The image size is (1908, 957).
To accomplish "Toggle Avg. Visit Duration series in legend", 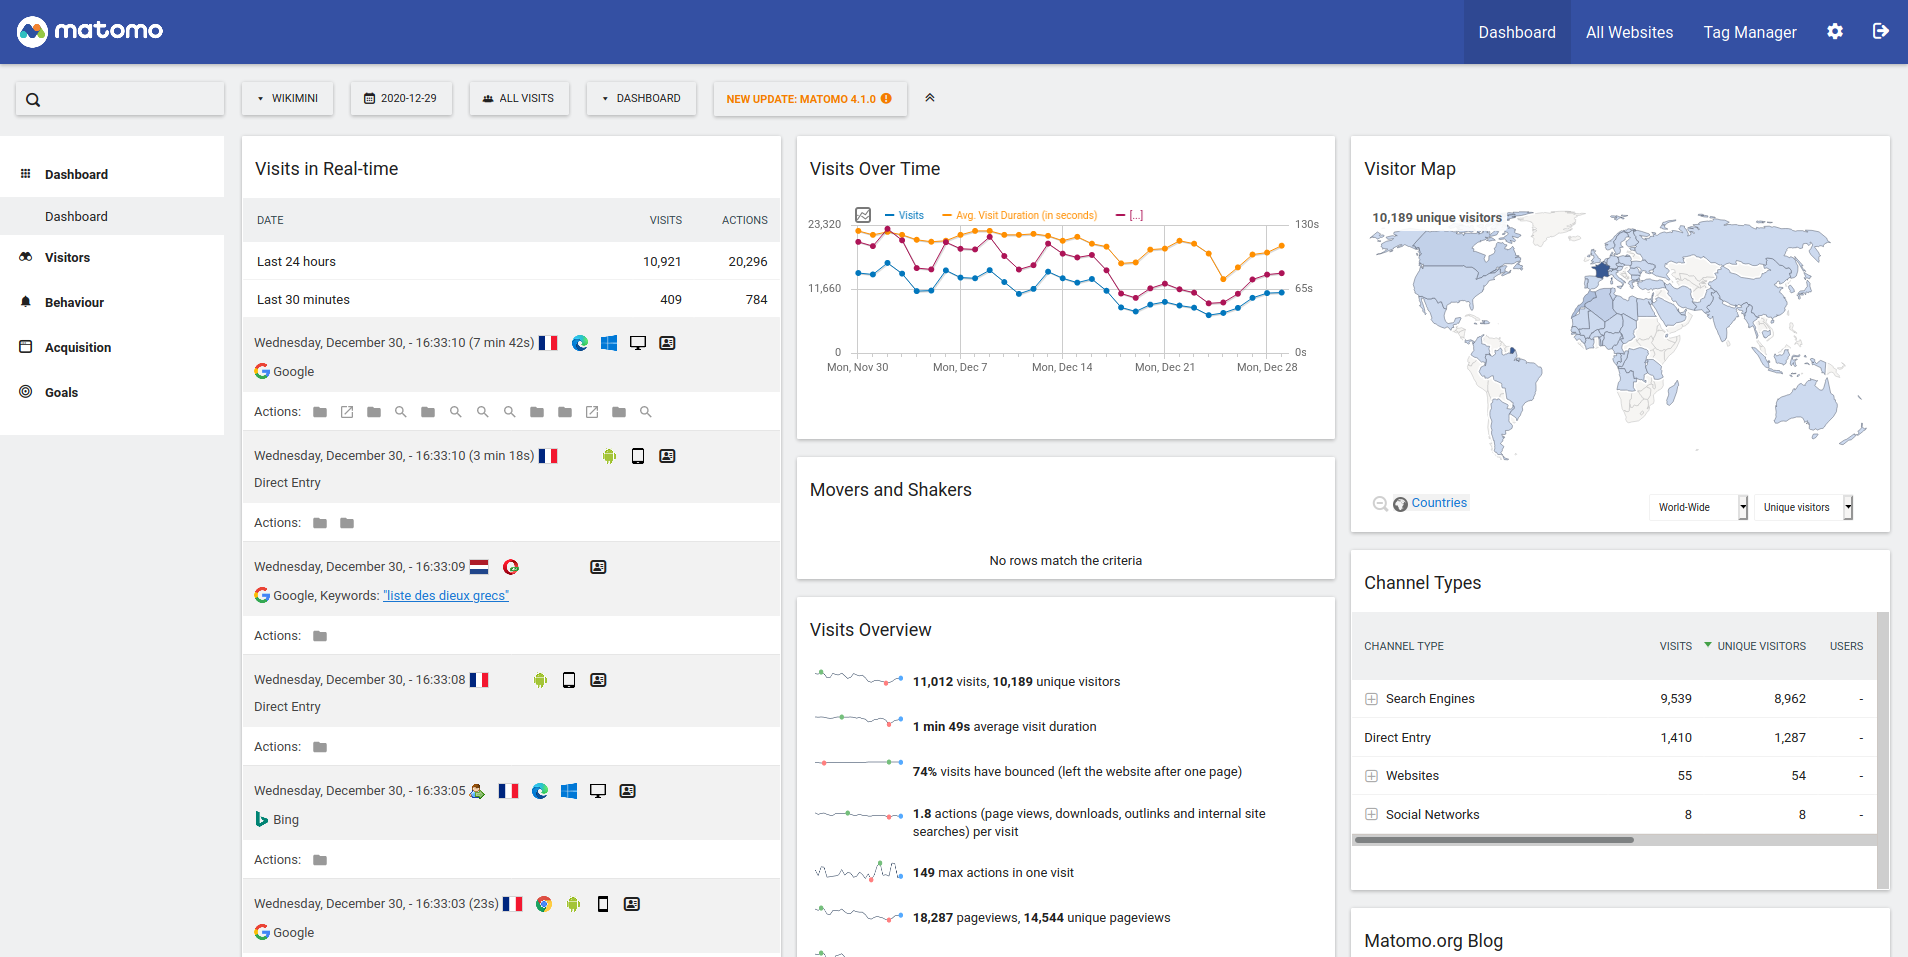I will pyautogui.click(x=1020, y=216).
